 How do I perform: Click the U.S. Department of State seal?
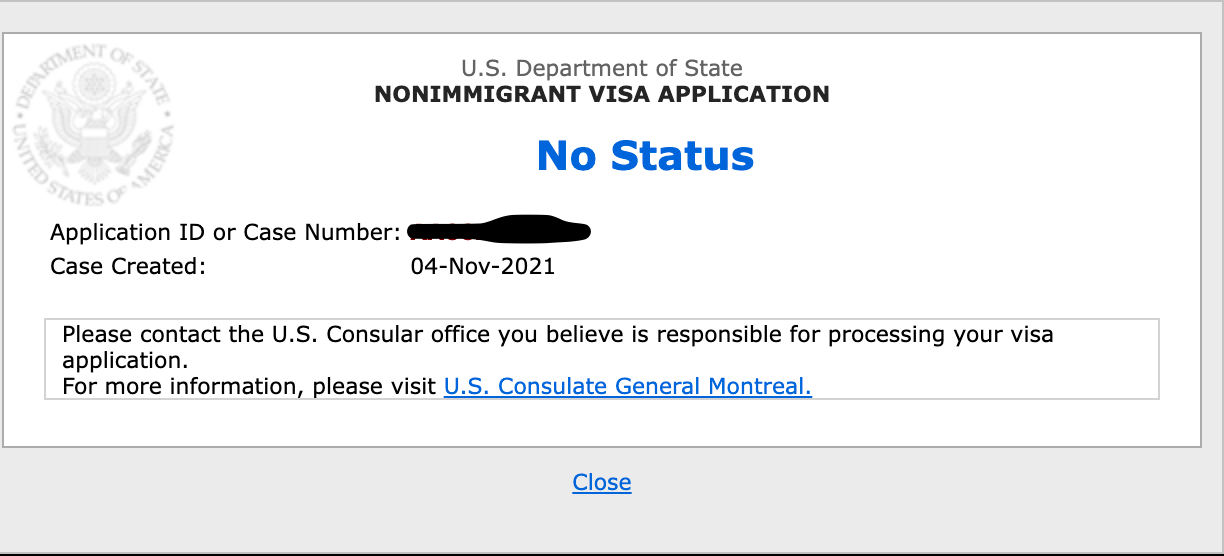92,122
